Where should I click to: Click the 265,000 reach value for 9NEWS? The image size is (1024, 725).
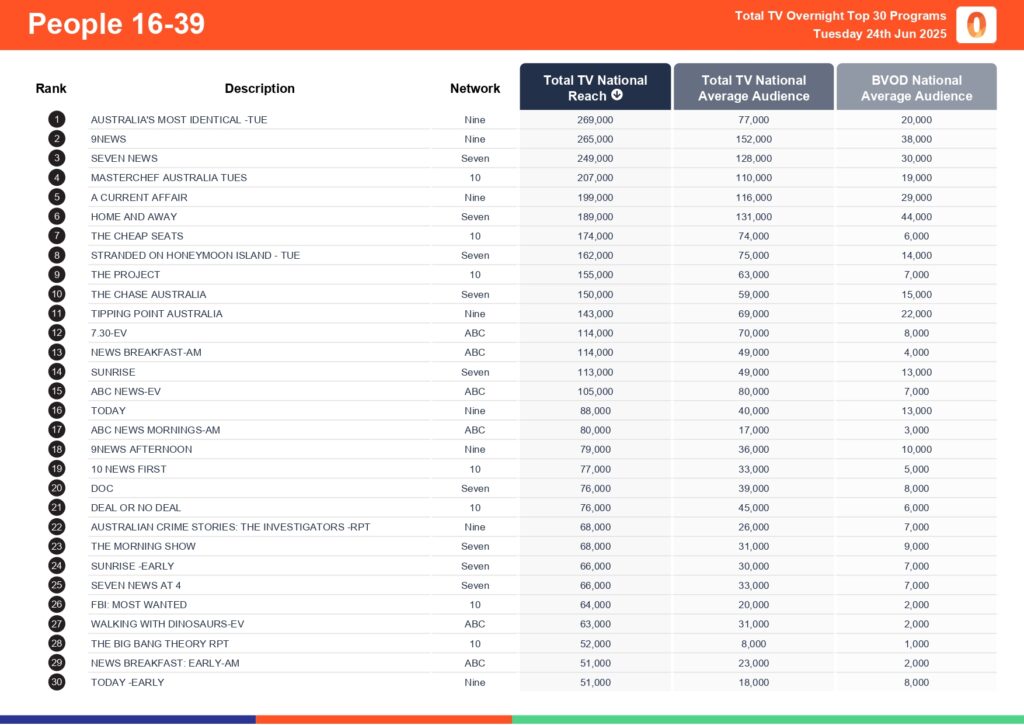pos(594,139)
